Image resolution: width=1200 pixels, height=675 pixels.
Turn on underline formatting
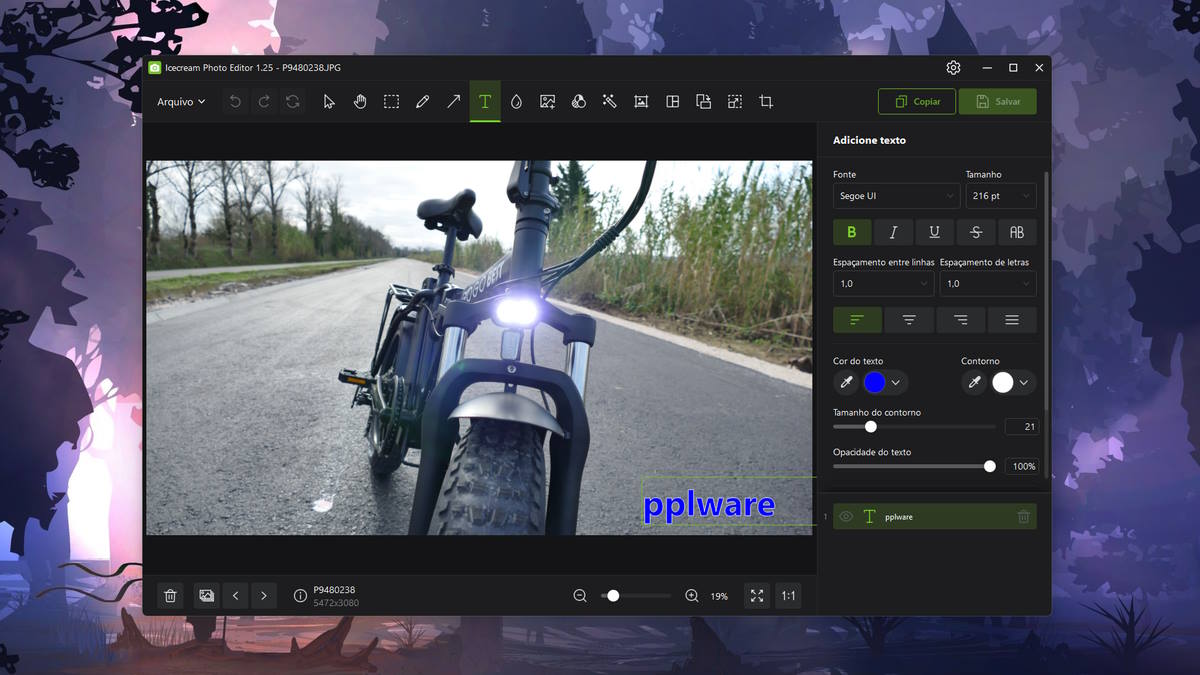click(x=934, y=232)
